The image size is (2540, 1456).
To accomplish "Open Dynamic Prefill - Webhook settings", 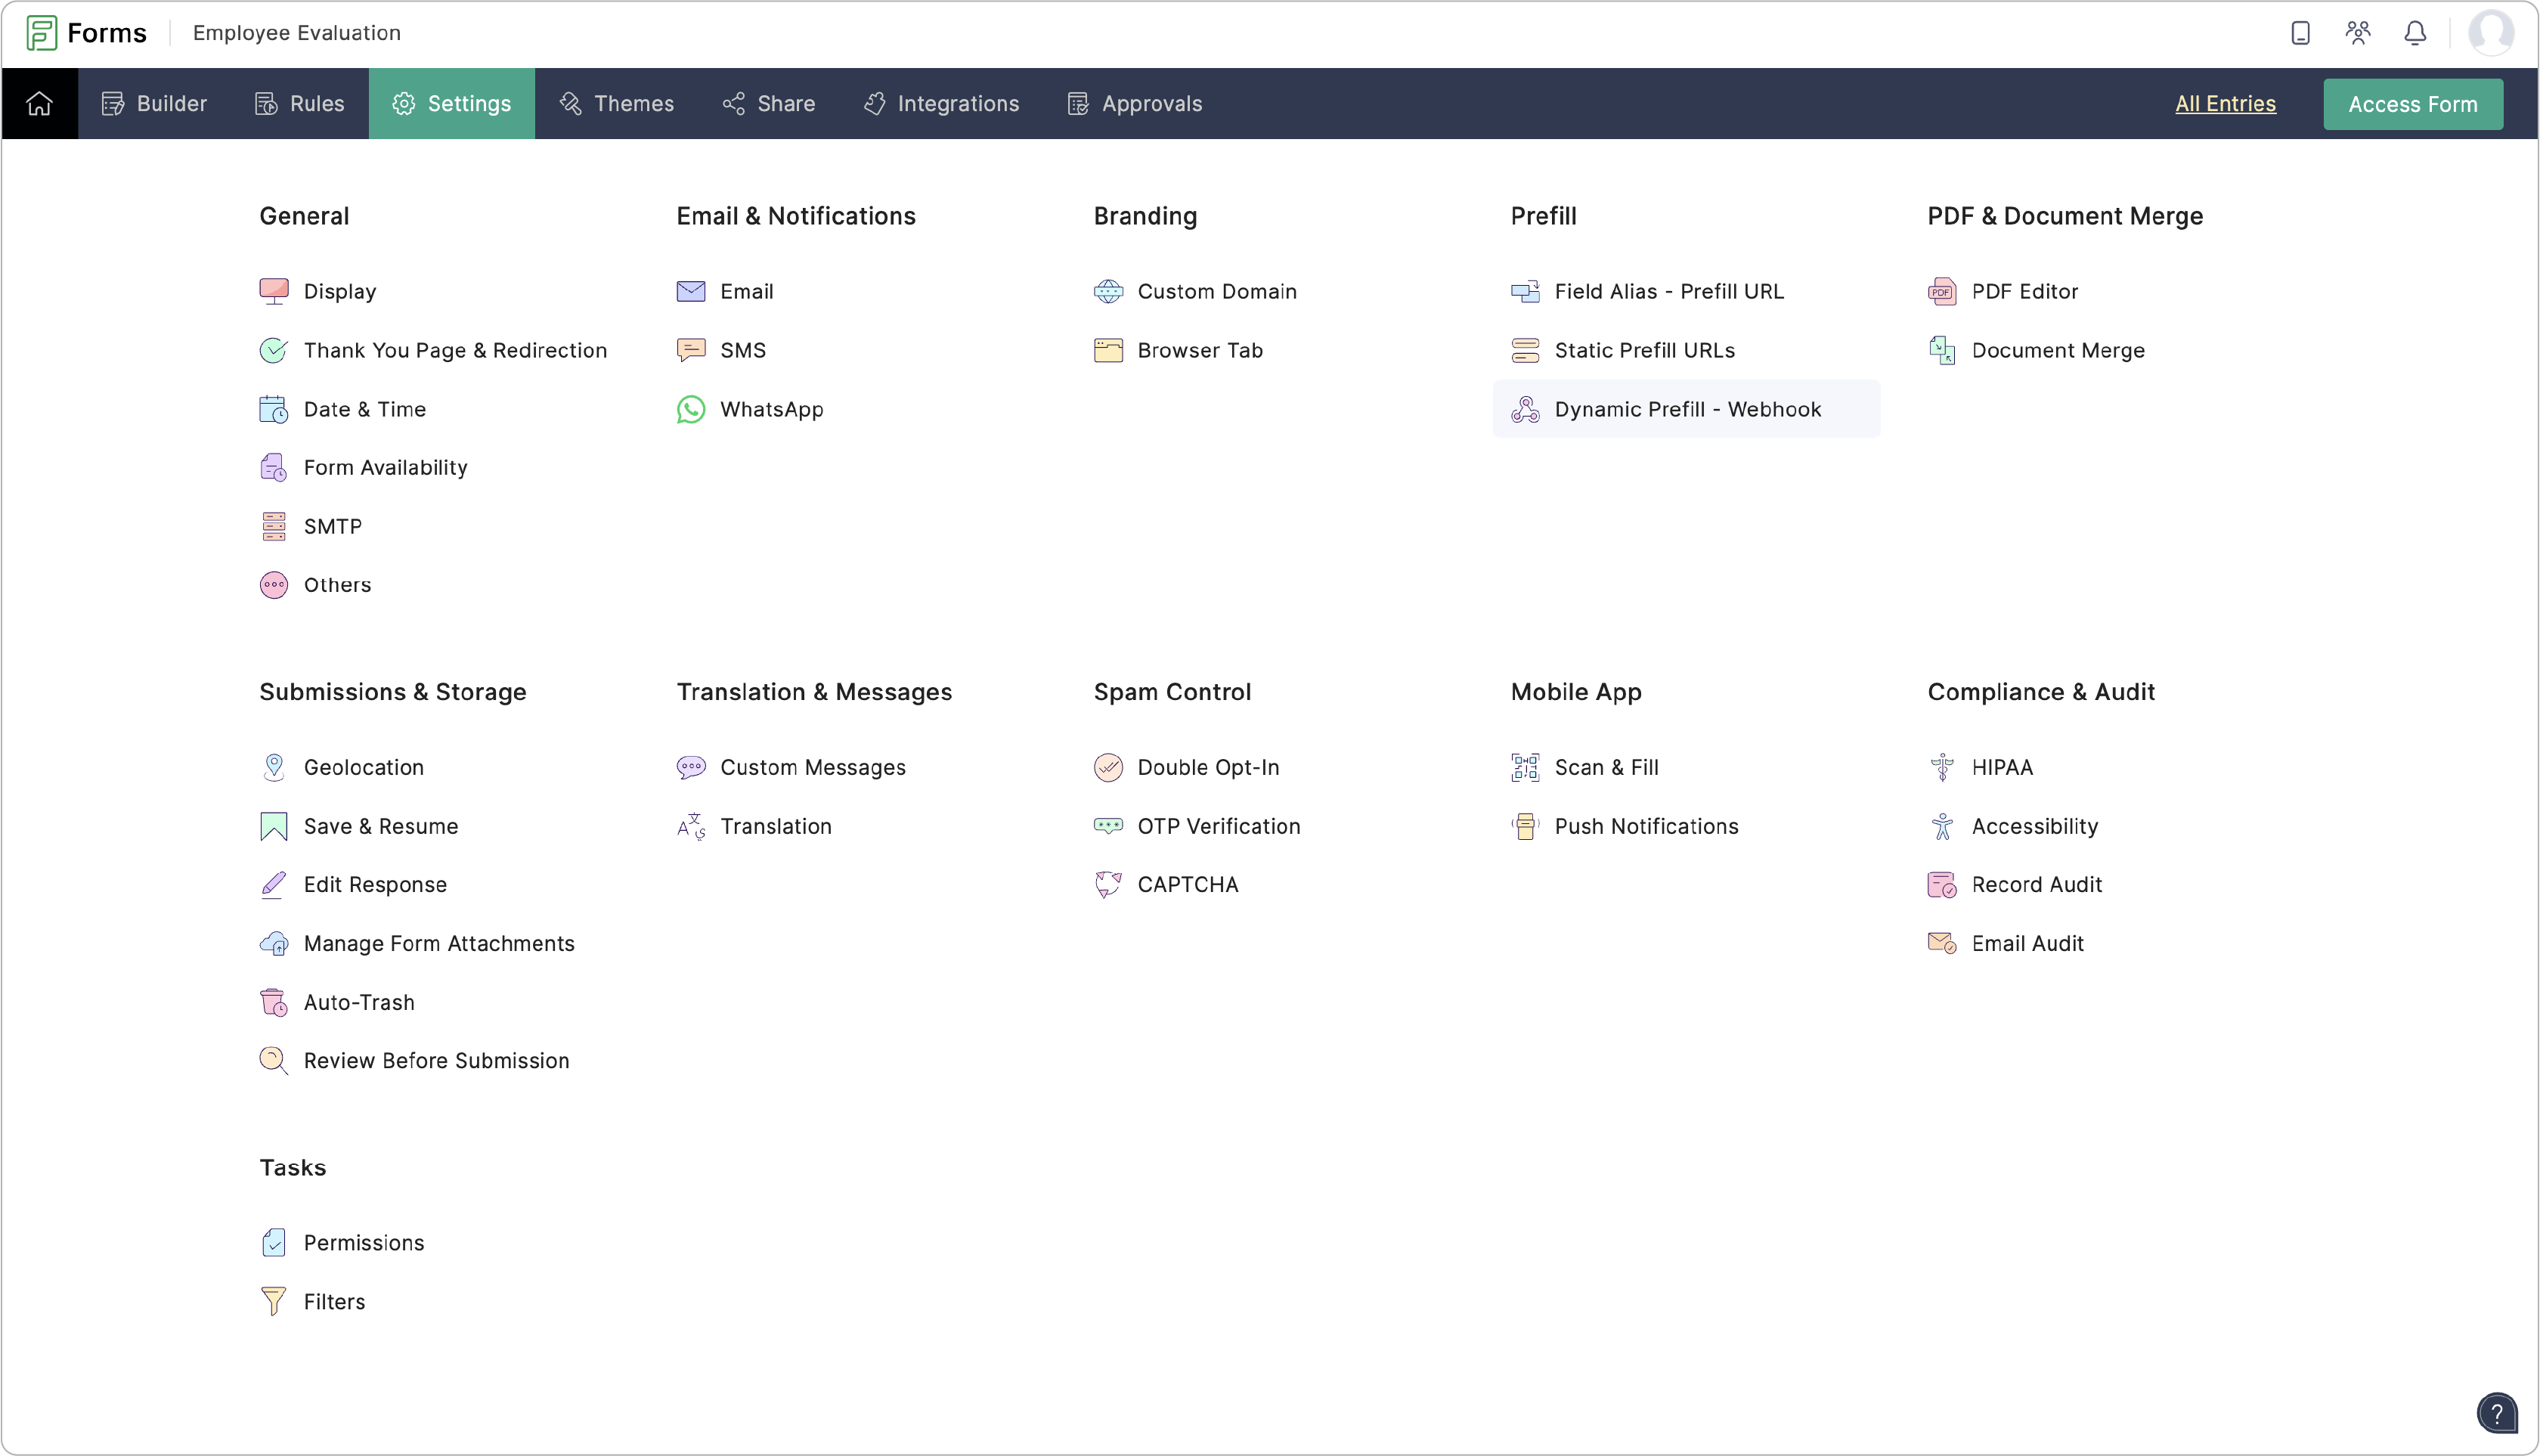I will tap(1688, 409).
